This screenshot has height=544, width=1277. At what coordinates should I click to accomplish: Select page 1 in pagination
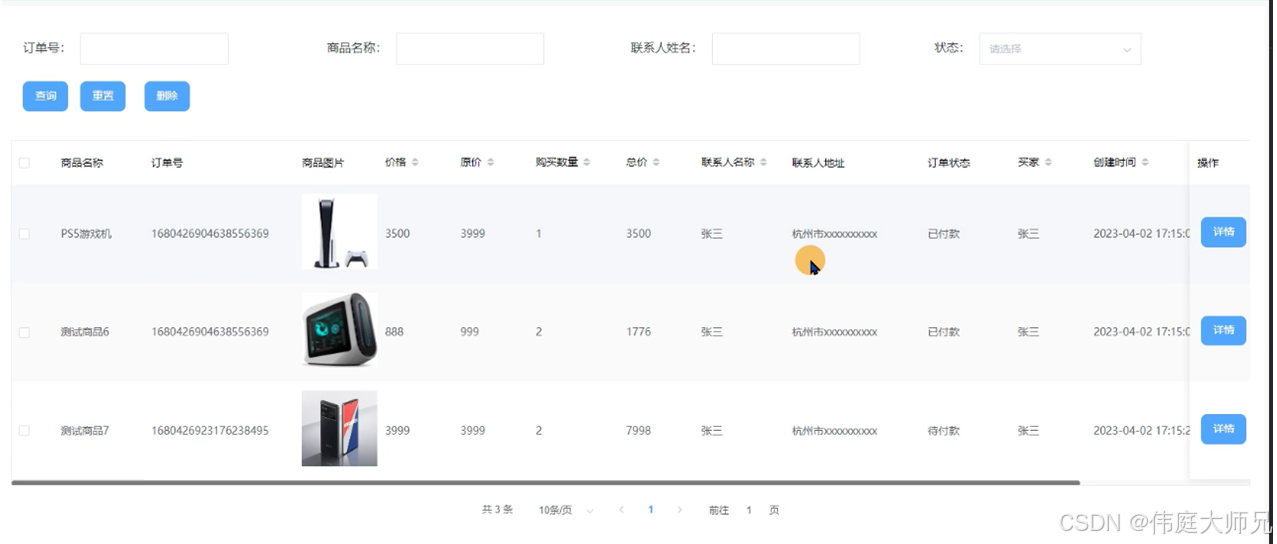(650, 510)
